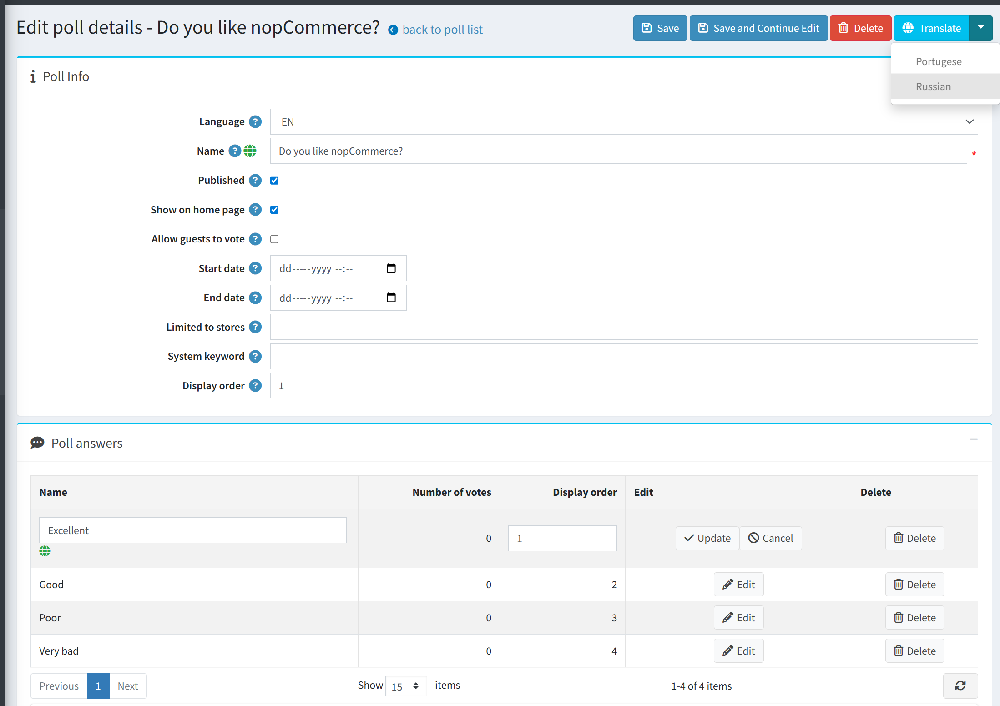
Task: Select page 1 in pagination
Action: 98,686
